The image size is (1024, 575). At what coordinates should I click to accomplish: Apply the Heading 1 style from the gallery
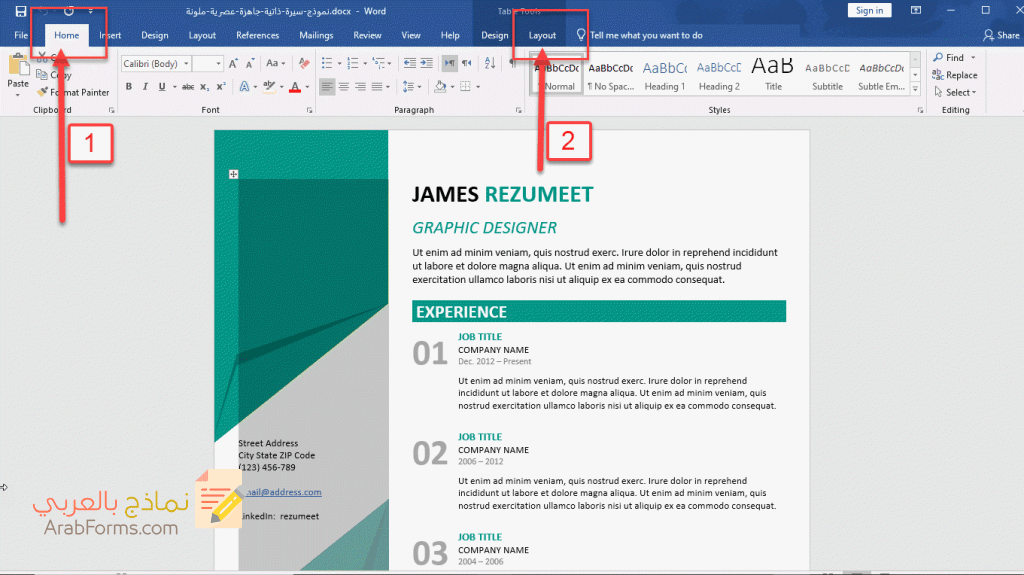(664, 75)
